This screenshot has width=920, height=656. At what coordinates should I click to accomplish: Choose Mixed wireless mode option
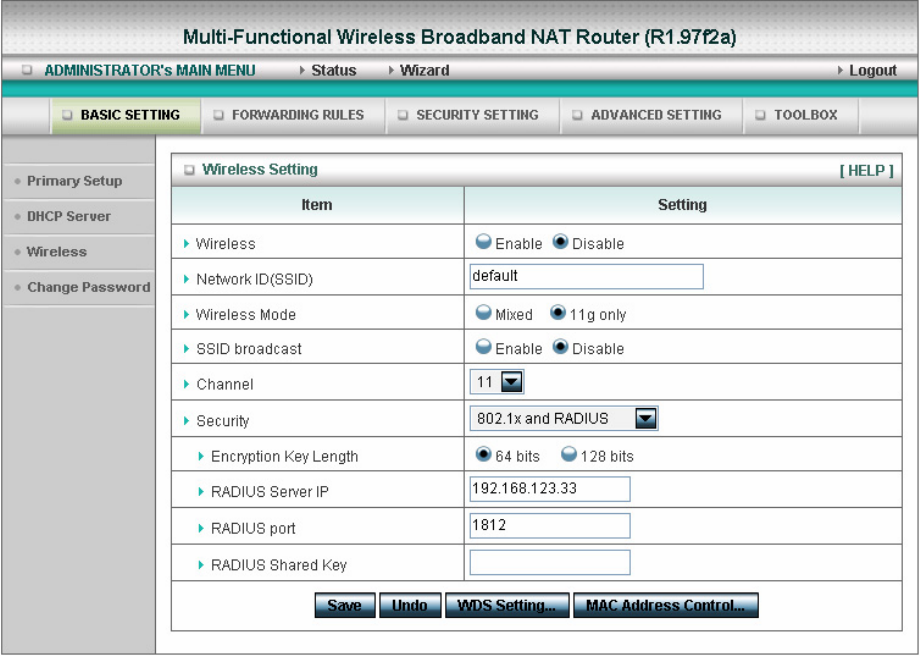483,314
